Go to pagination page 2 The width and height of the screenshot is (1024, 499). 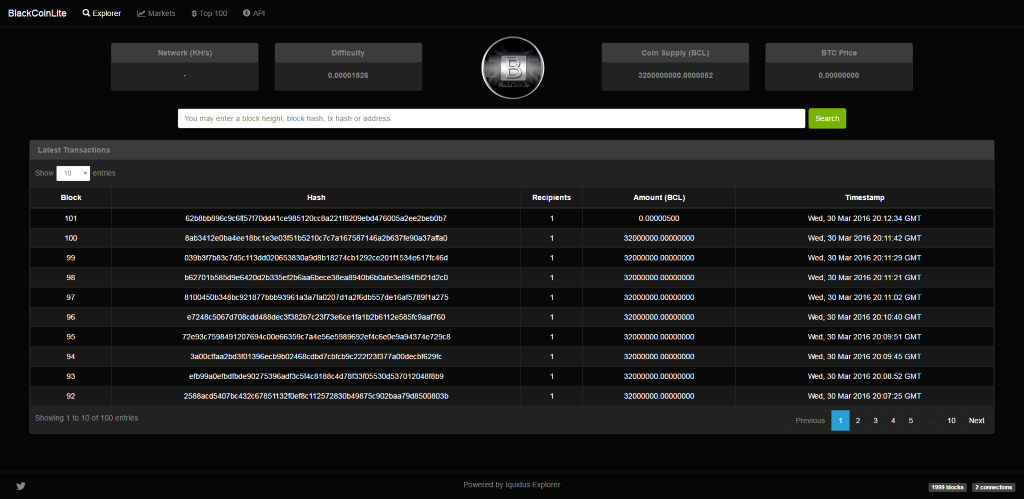coord(857,421)
